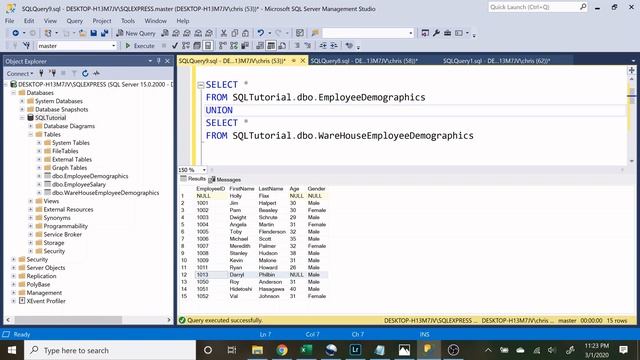Select dbo.EmployeeSalary in the tree

[79, 184]
